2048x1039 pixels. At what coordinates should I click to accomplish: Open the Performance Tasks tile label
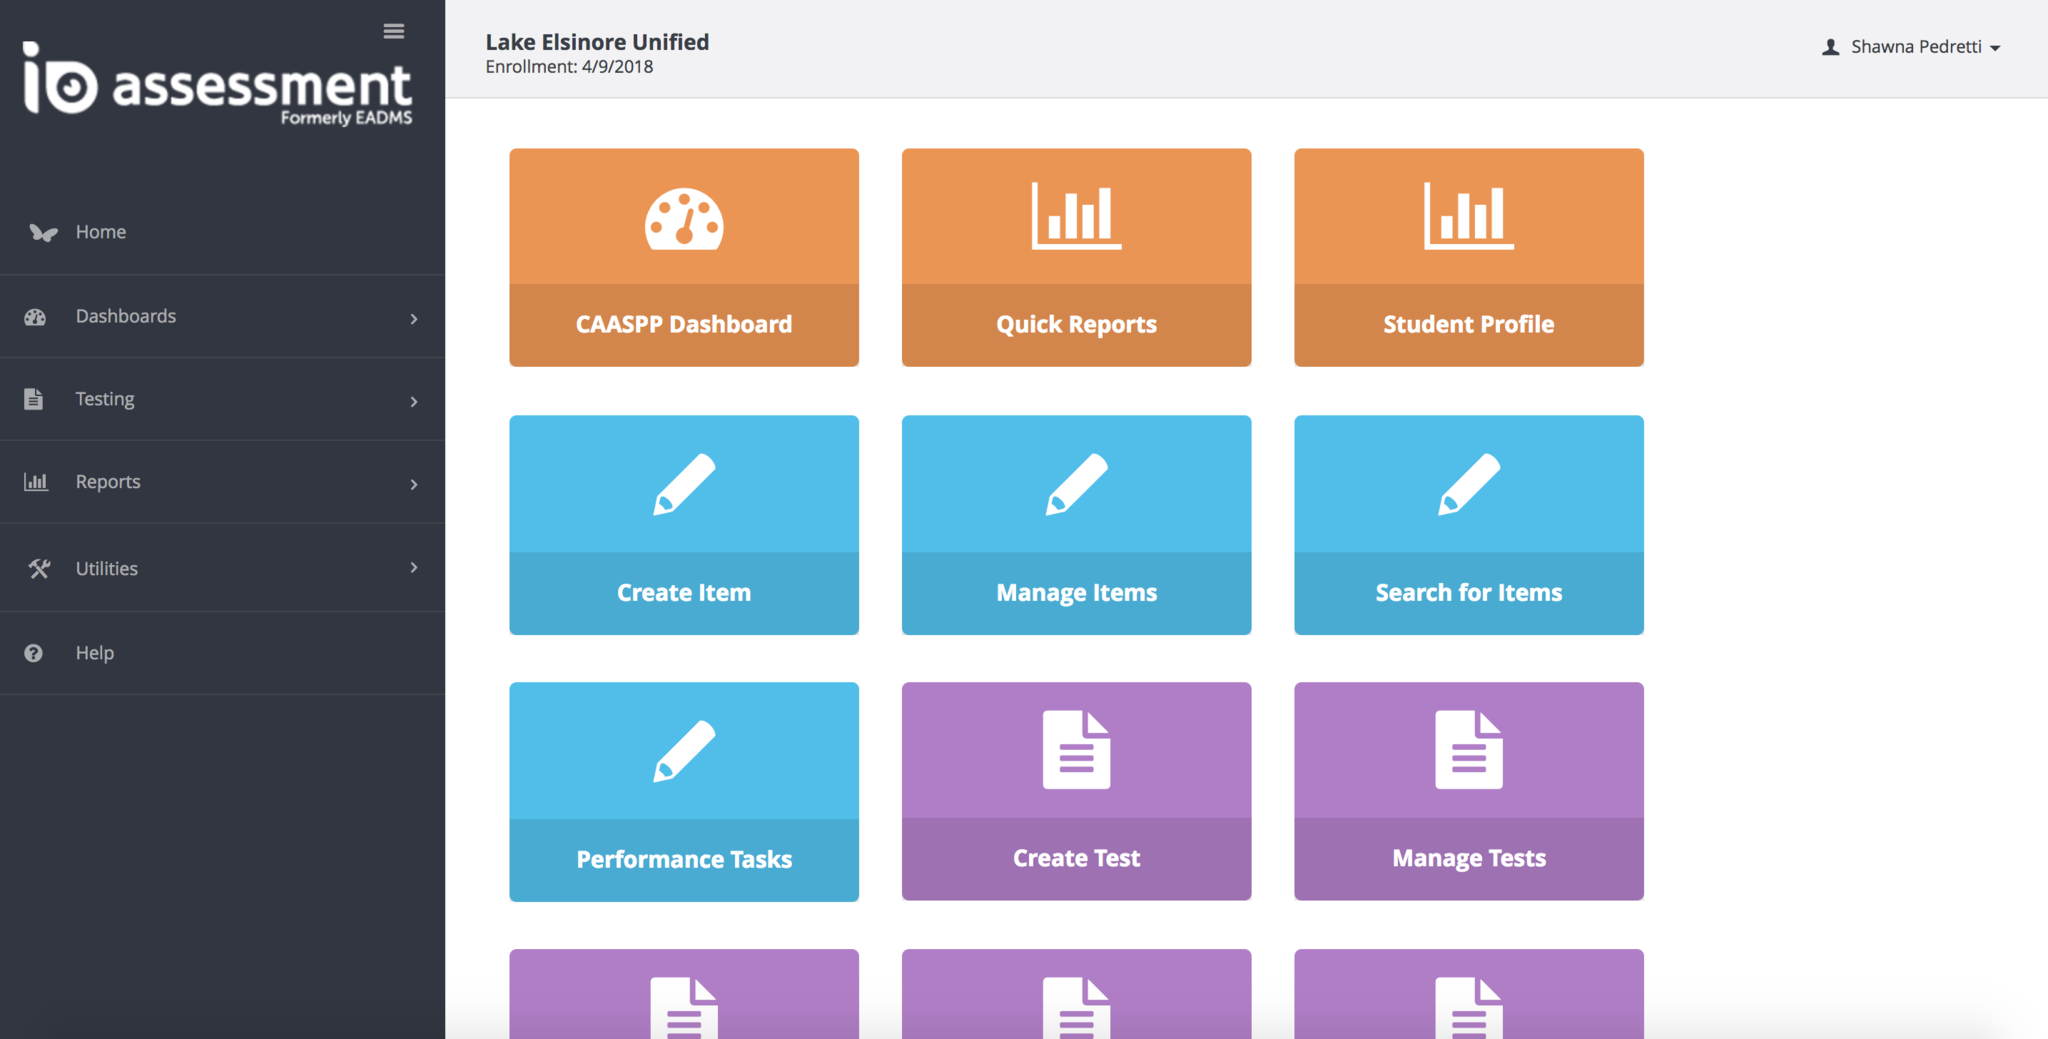click(684, 859)
